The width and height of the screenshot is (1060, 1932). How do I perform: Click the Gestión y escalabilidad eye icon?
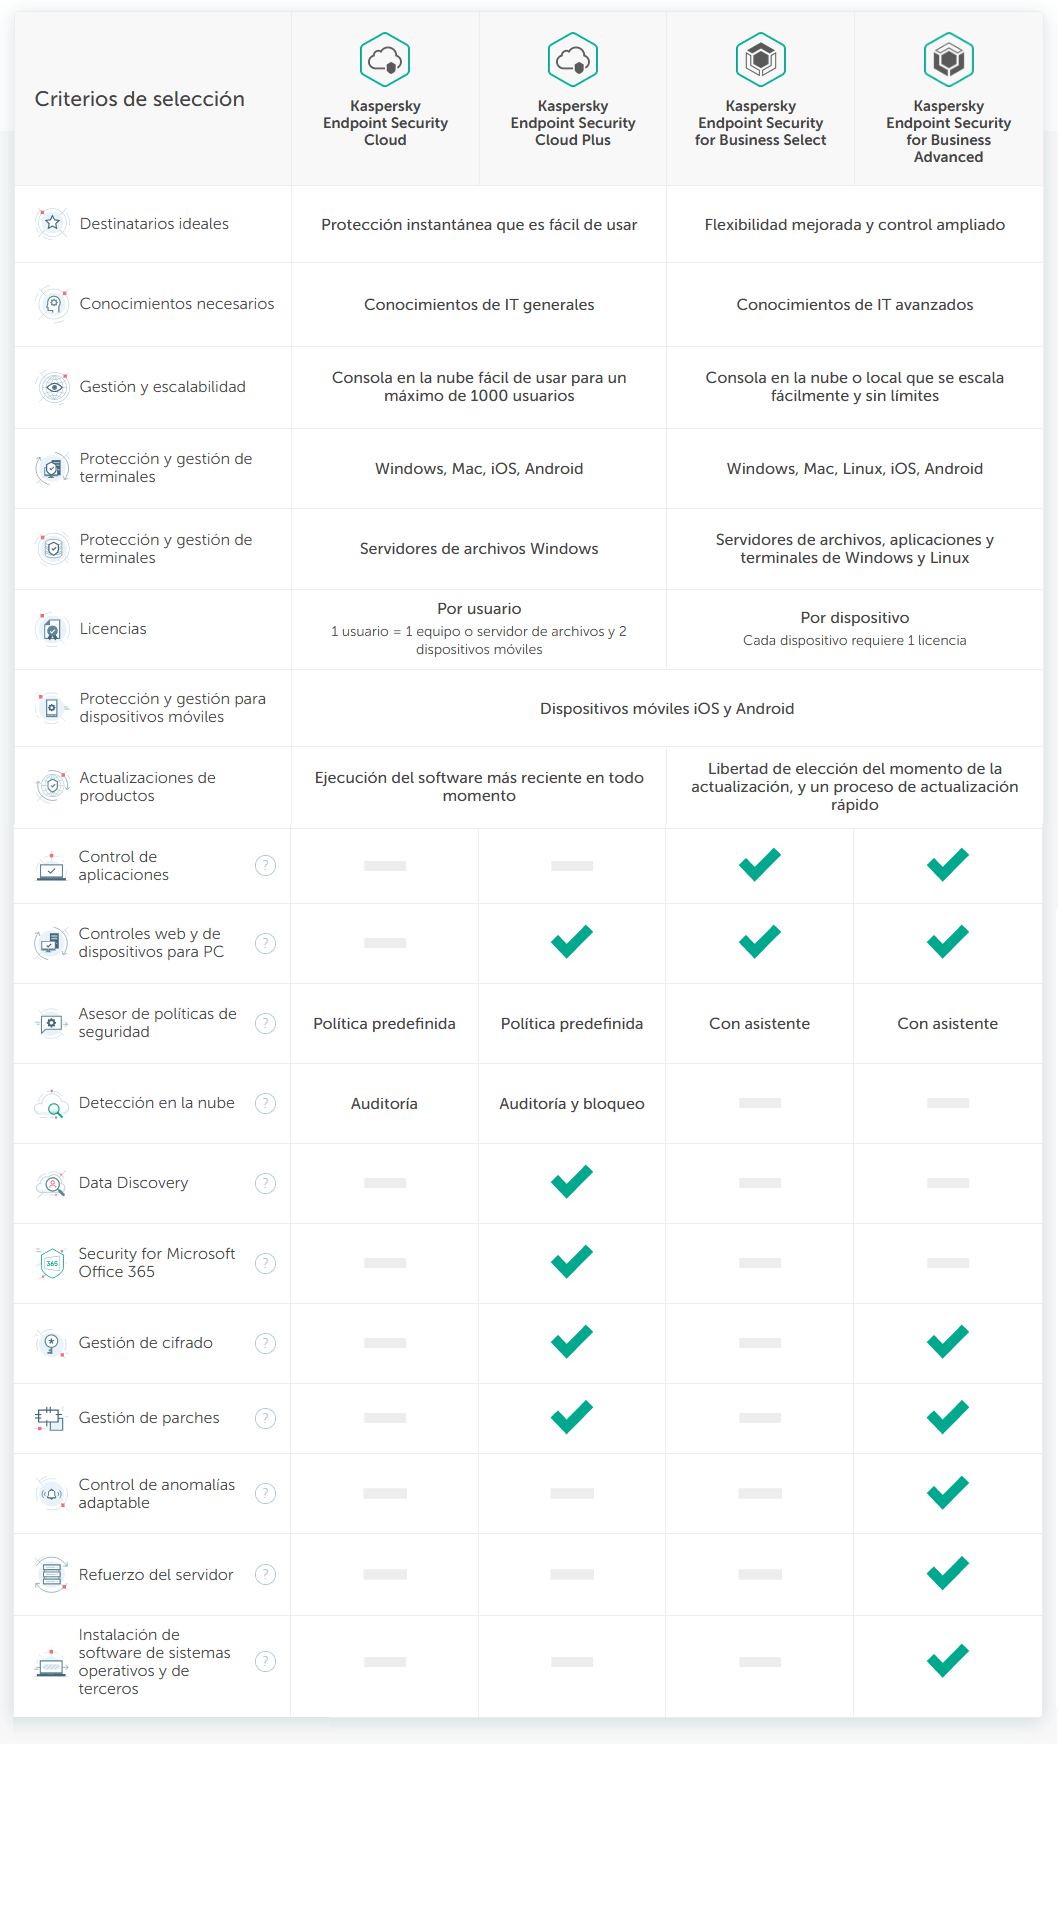(x=53, y=387)
